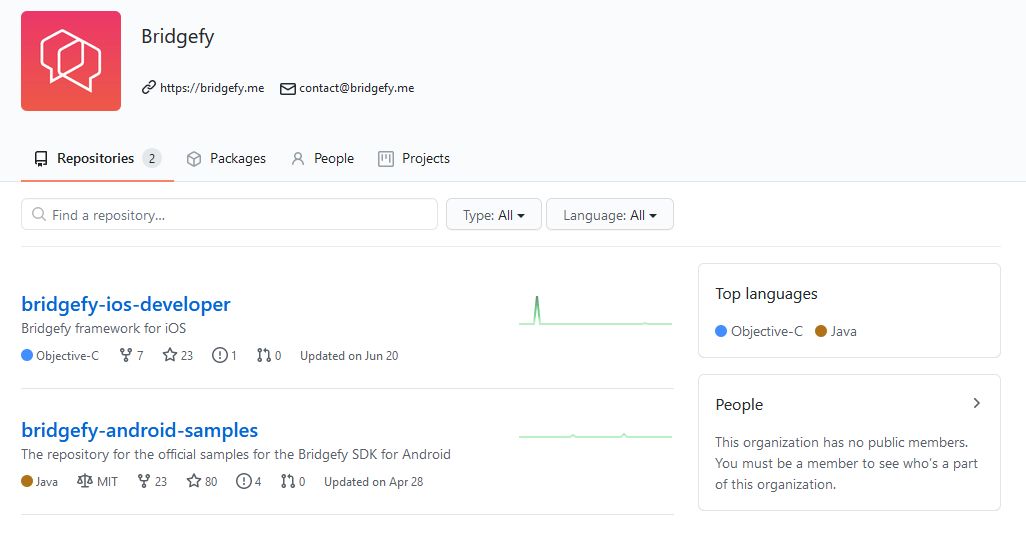The height and width of the screenshot is (533, 1026).
Task: Click fork icon for bridgefy-android-samples
Action: pyautogui.click(x=144, y=481)
